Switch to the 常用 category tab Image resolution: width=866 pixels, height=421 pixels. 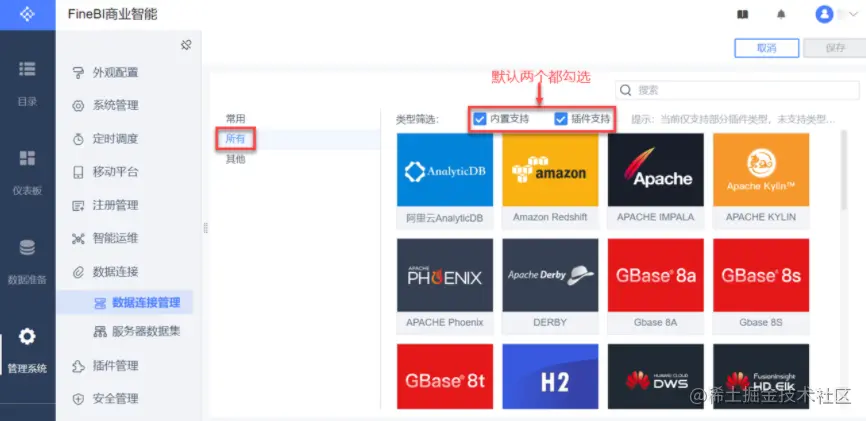235,118
